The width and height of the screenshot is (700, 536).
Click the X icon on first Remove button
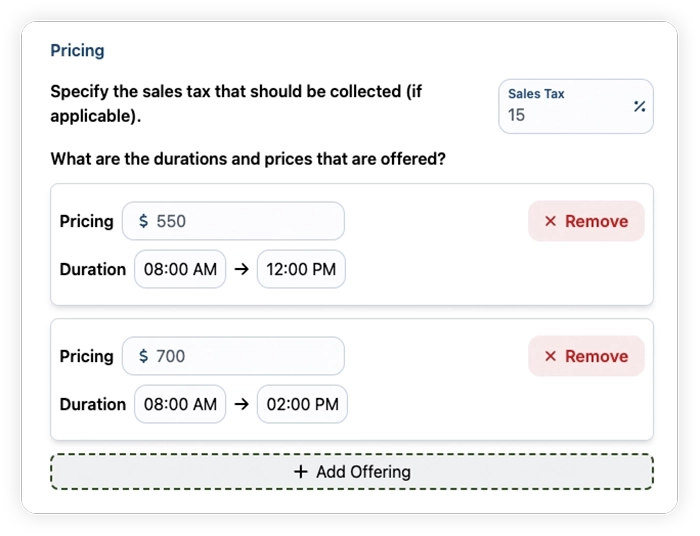click(550, 221)
